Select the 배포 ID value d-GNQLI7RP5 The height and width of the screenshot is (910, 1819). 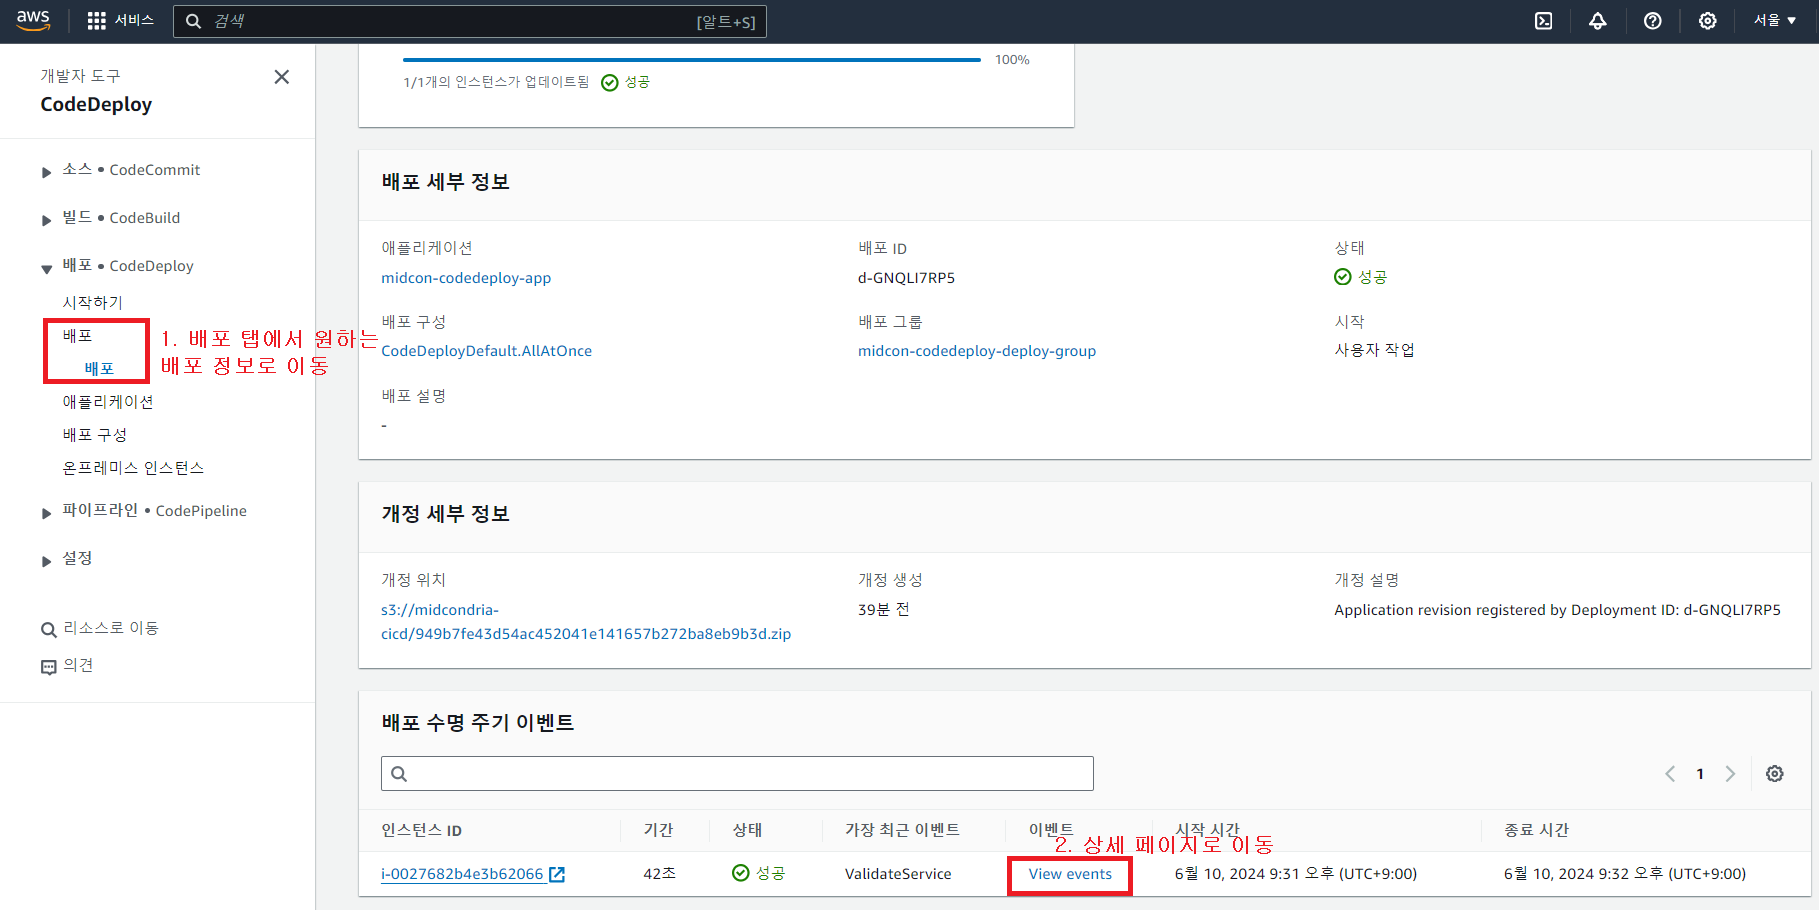906,278
